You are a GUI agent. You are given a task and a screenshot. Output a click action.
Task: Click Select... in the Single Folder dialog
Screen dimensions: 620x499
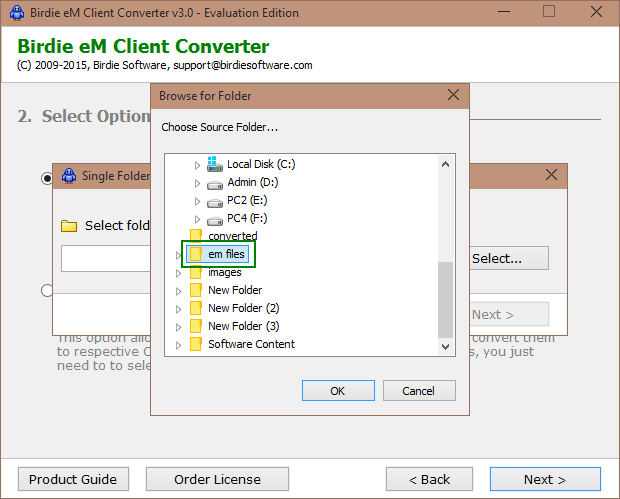tap(509, 258)
